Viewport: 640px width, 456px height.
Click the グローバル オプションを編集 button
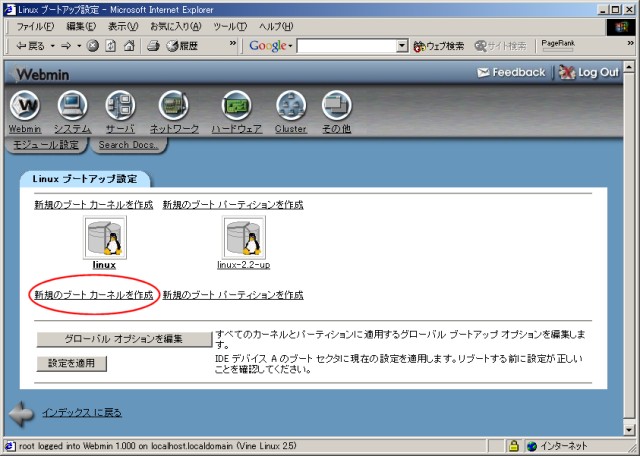pyautogui.click(x=124, y=339)
